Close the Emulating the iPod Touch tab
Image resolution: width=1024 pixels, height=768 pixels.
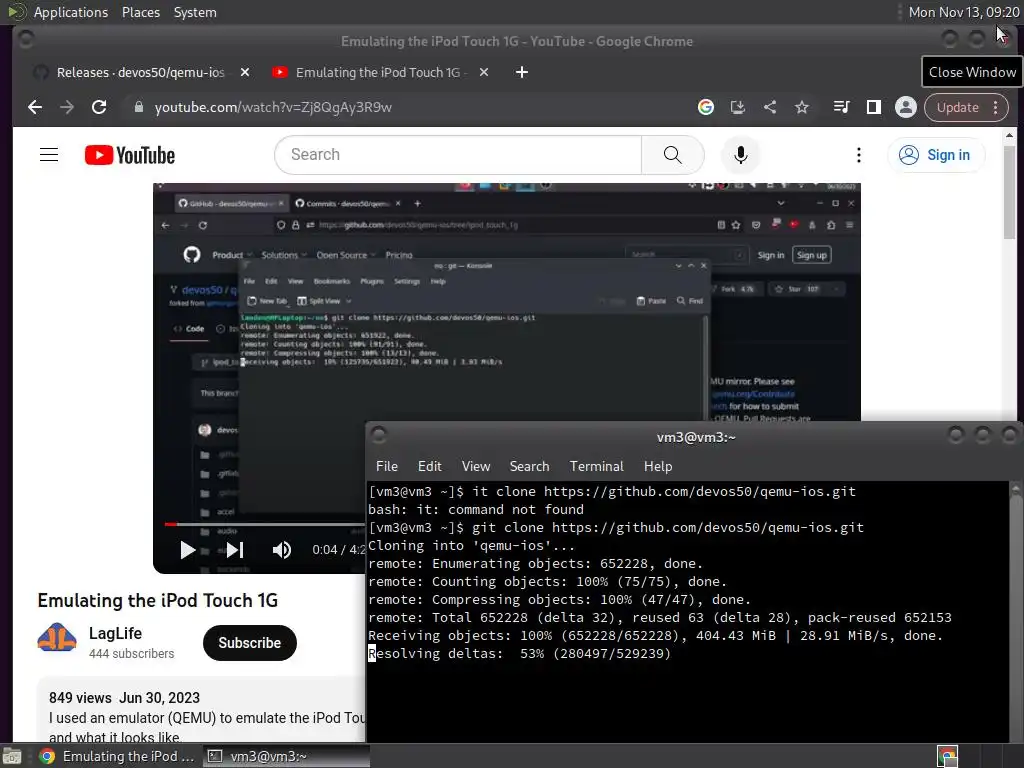(x=484, y=72)
